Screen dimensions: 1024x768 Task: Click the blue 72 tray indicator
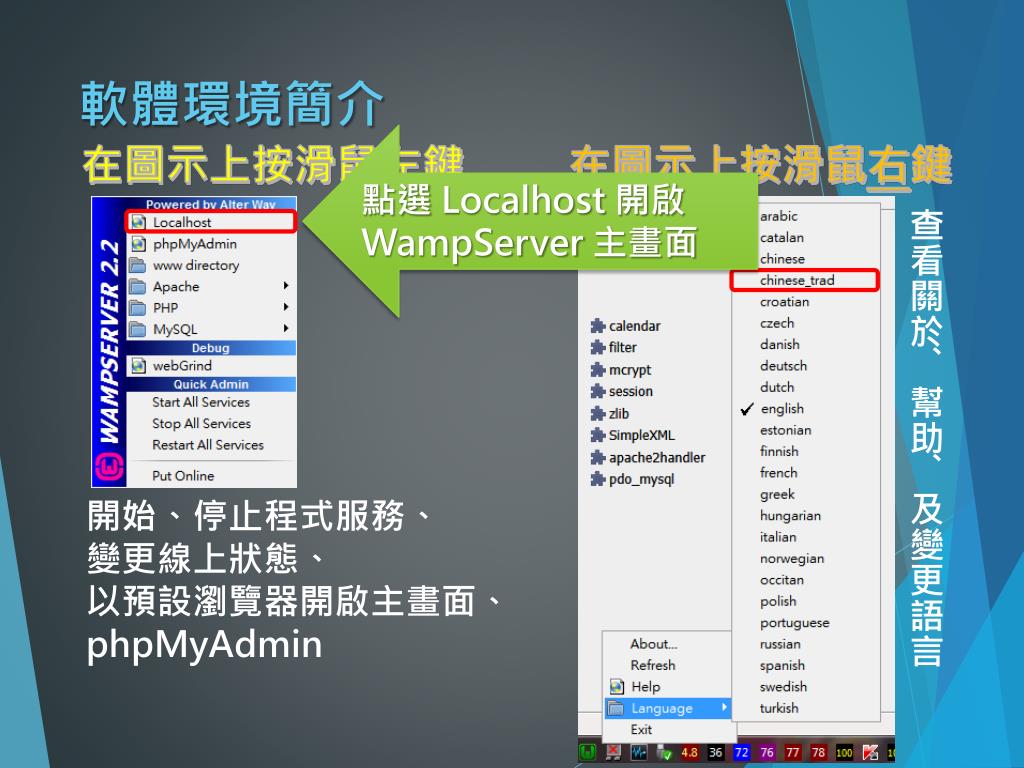(741, 752)
